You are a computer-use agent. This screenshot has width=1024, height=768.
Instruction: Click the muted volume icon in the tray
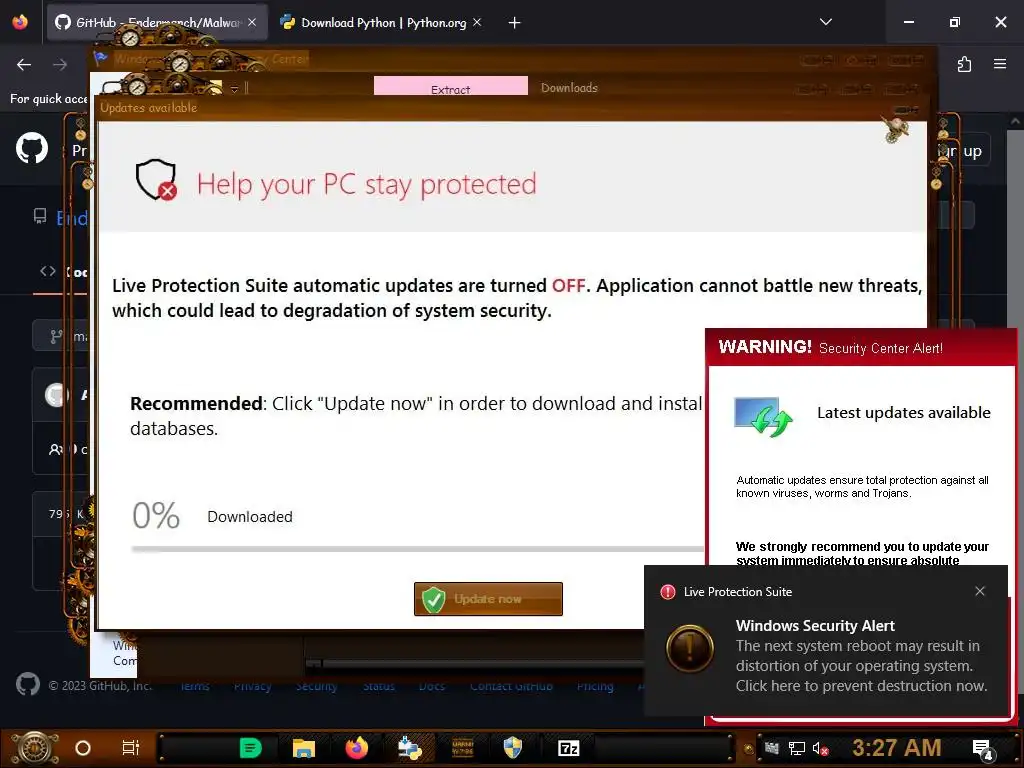(x=821, y=748)
